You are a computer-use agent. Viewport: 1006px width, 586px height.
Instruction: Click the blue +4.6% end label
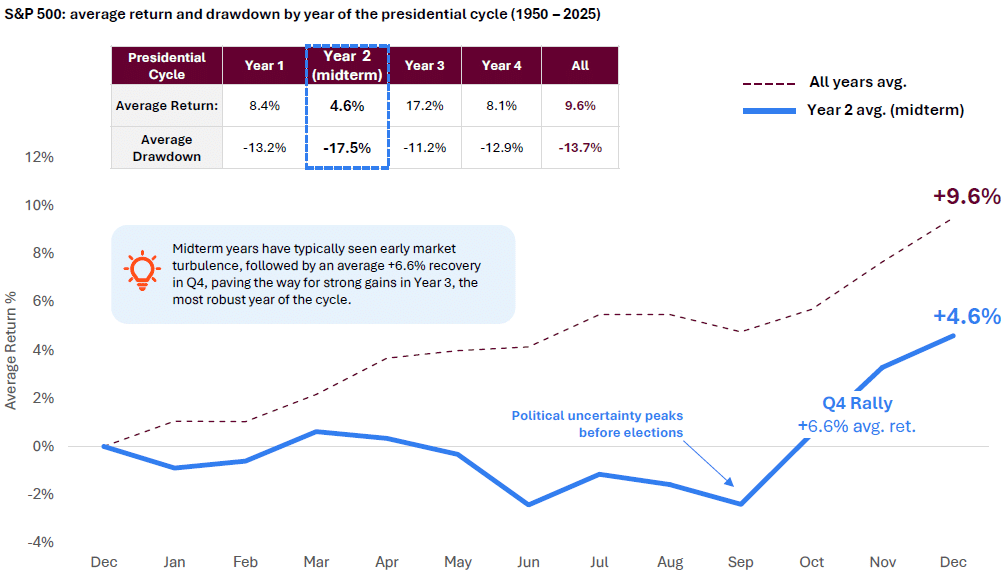click(x=966, y=317)
